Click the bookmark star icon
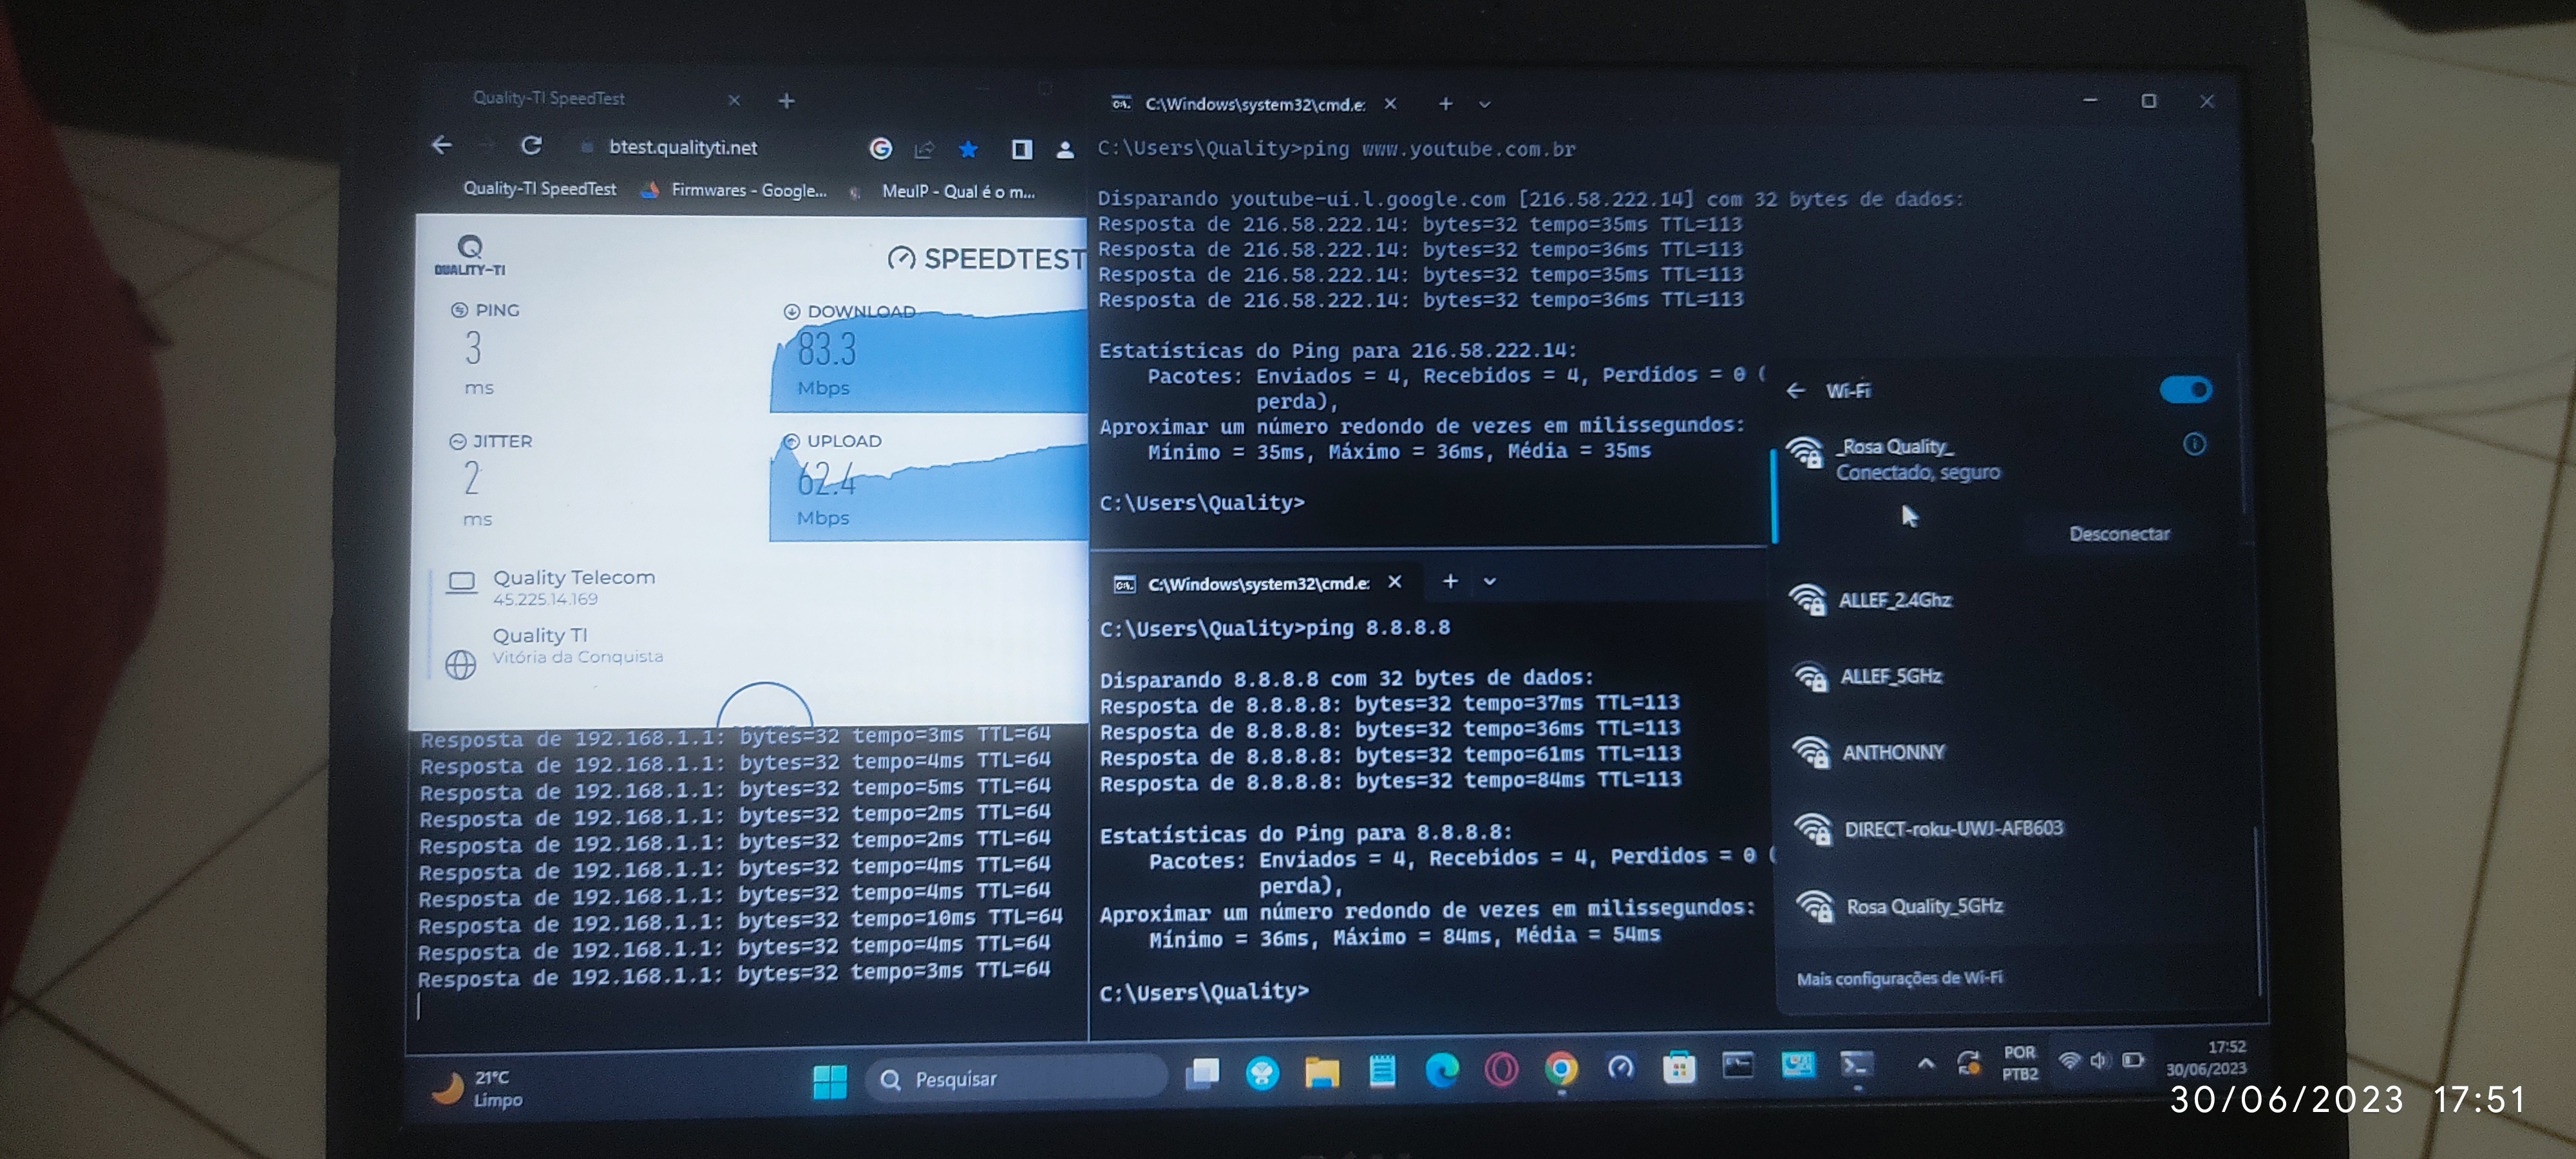The image size is (2576, 1159). [x=967, y=150]
